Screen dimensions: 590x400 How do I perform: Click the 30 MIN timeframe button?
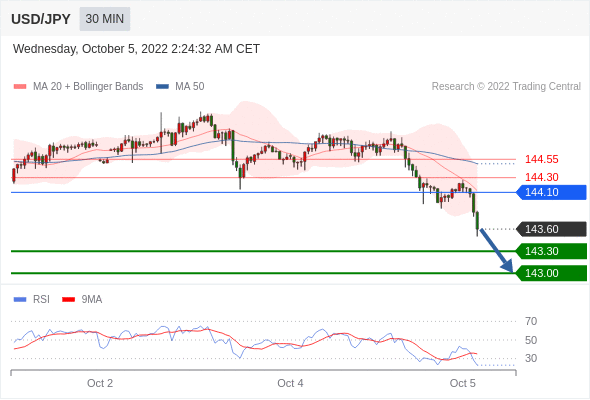click(105, 19)
